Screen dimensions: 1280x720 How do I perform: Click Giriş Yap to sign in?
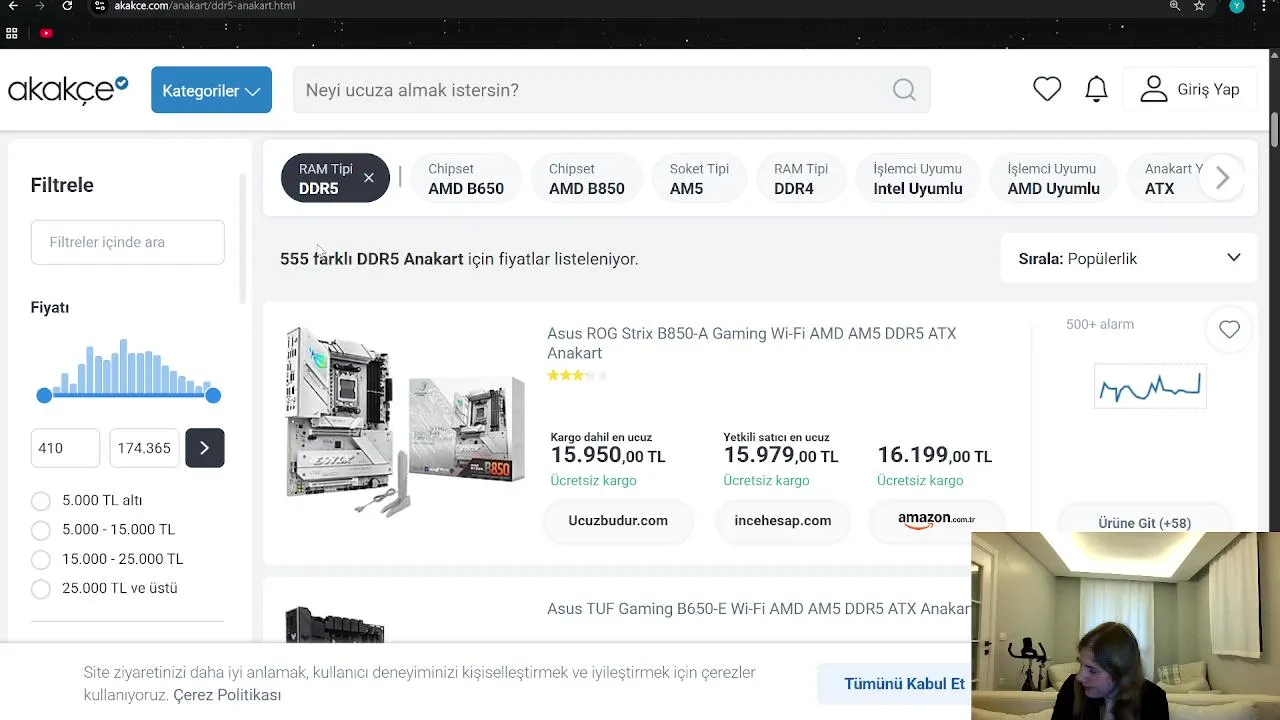1190,90
